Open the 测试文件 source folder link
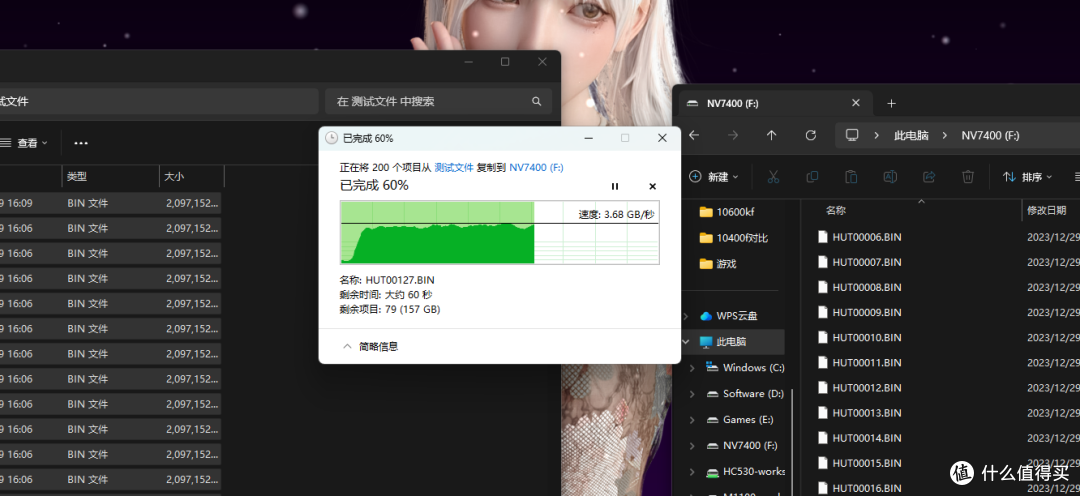Screen dimensions: 1080x496 click(x=454, y=167)
